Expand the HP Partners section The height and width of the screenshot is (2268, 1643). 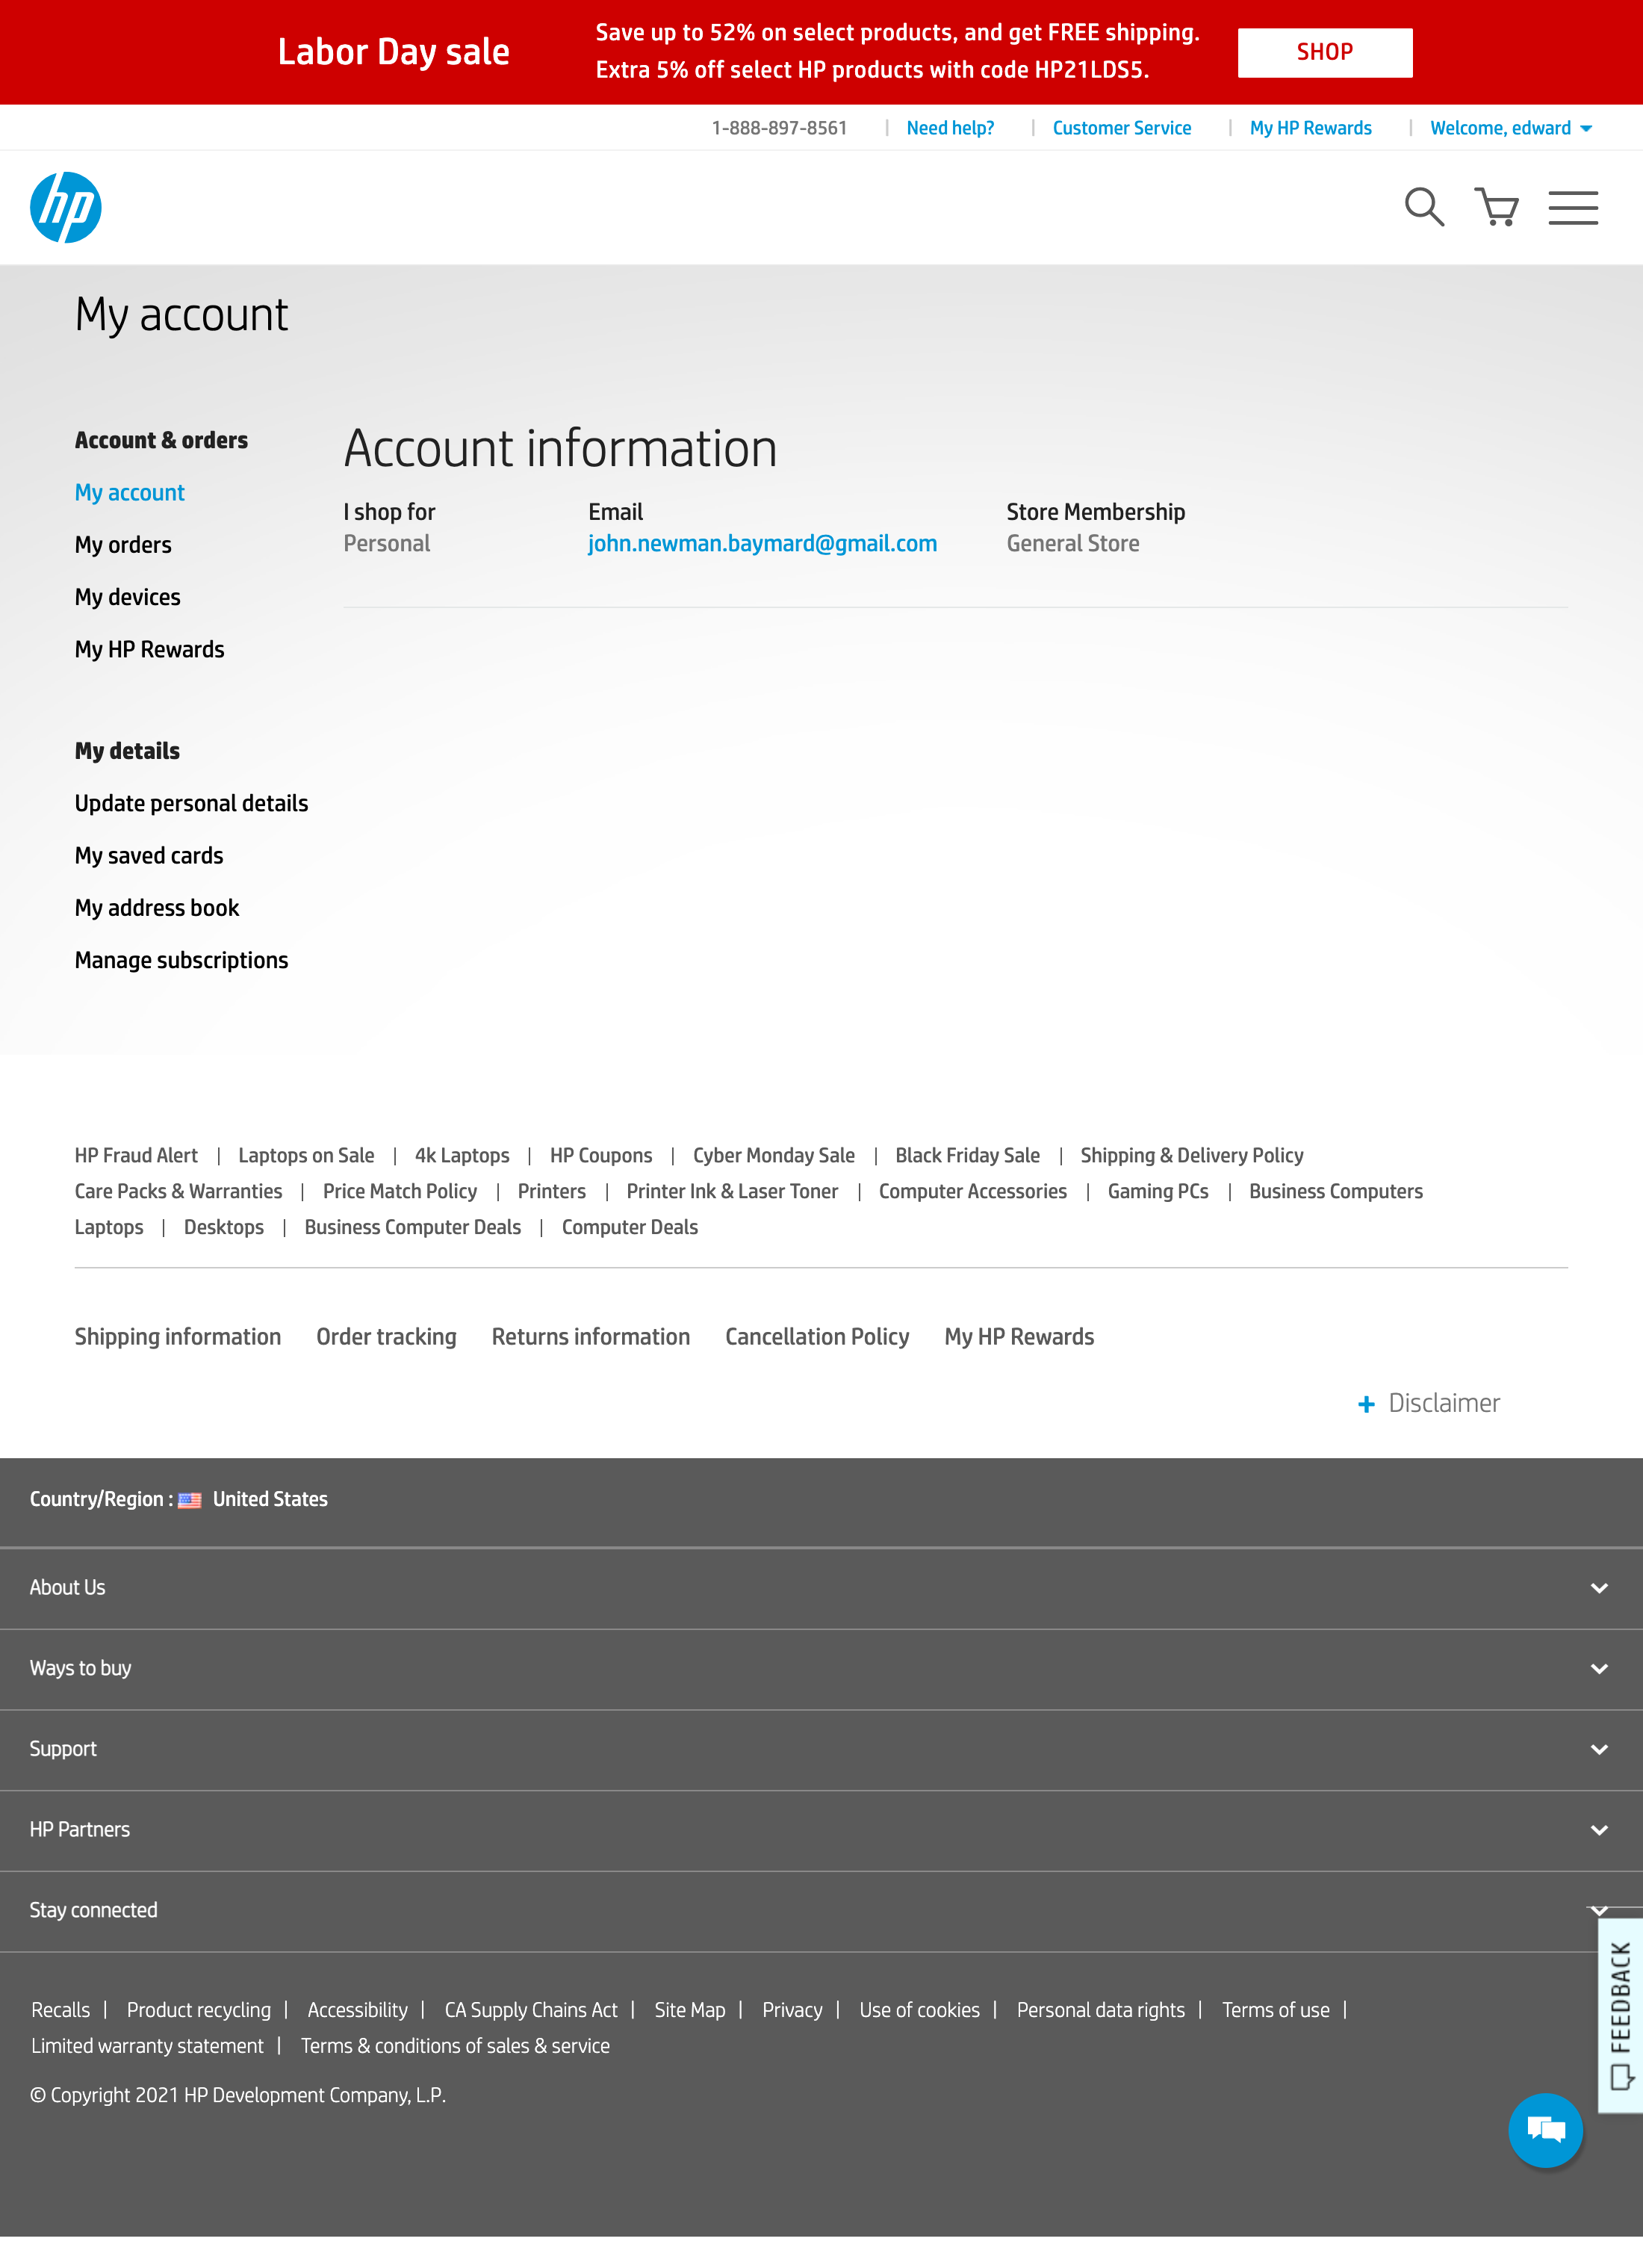point(1598,1830)
